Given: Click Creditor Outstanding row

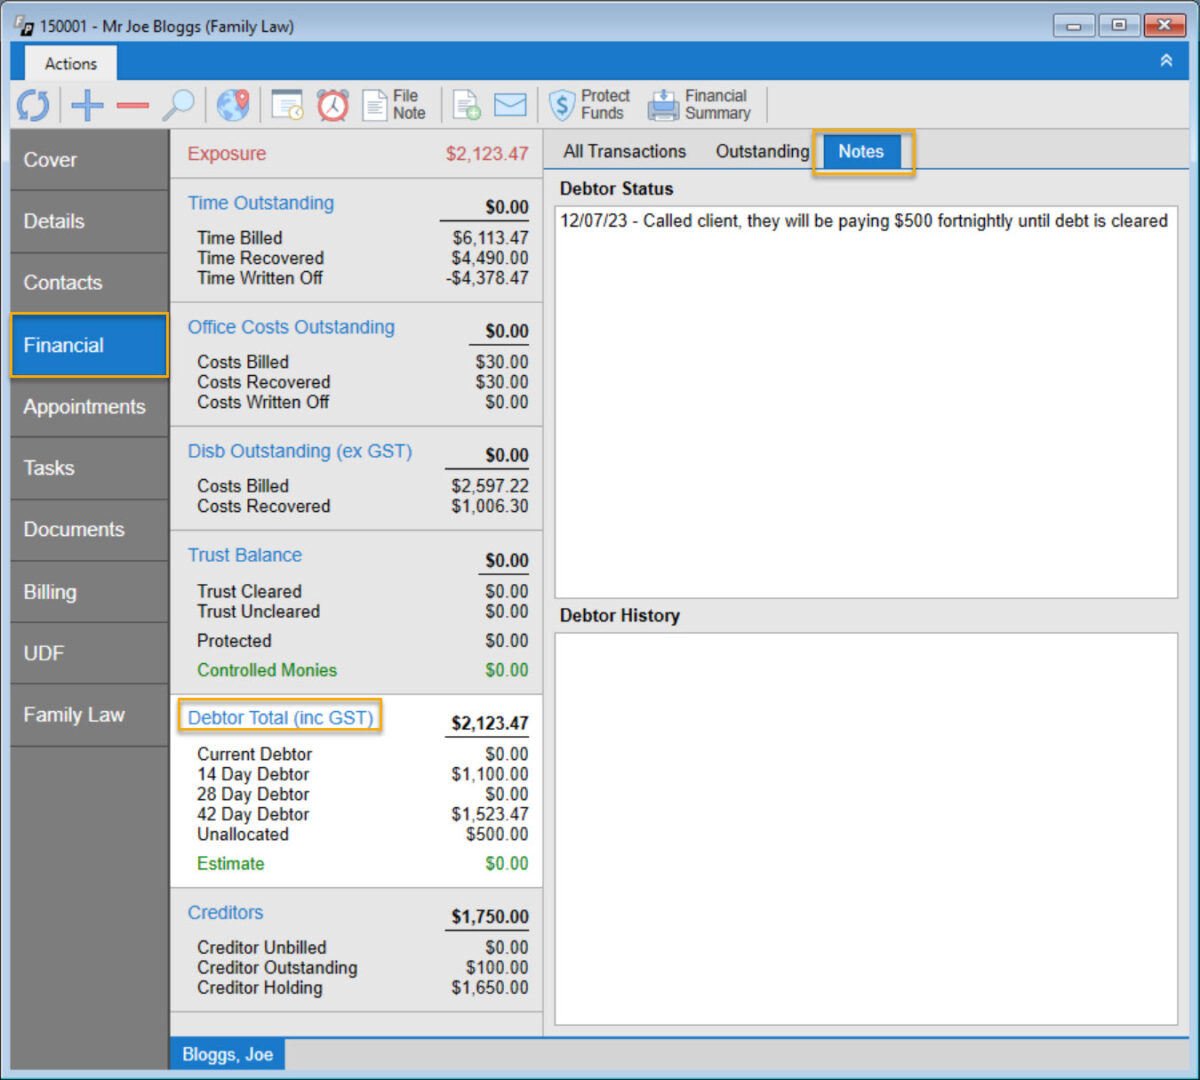Looking at the screenshot, I should point(362,968).
